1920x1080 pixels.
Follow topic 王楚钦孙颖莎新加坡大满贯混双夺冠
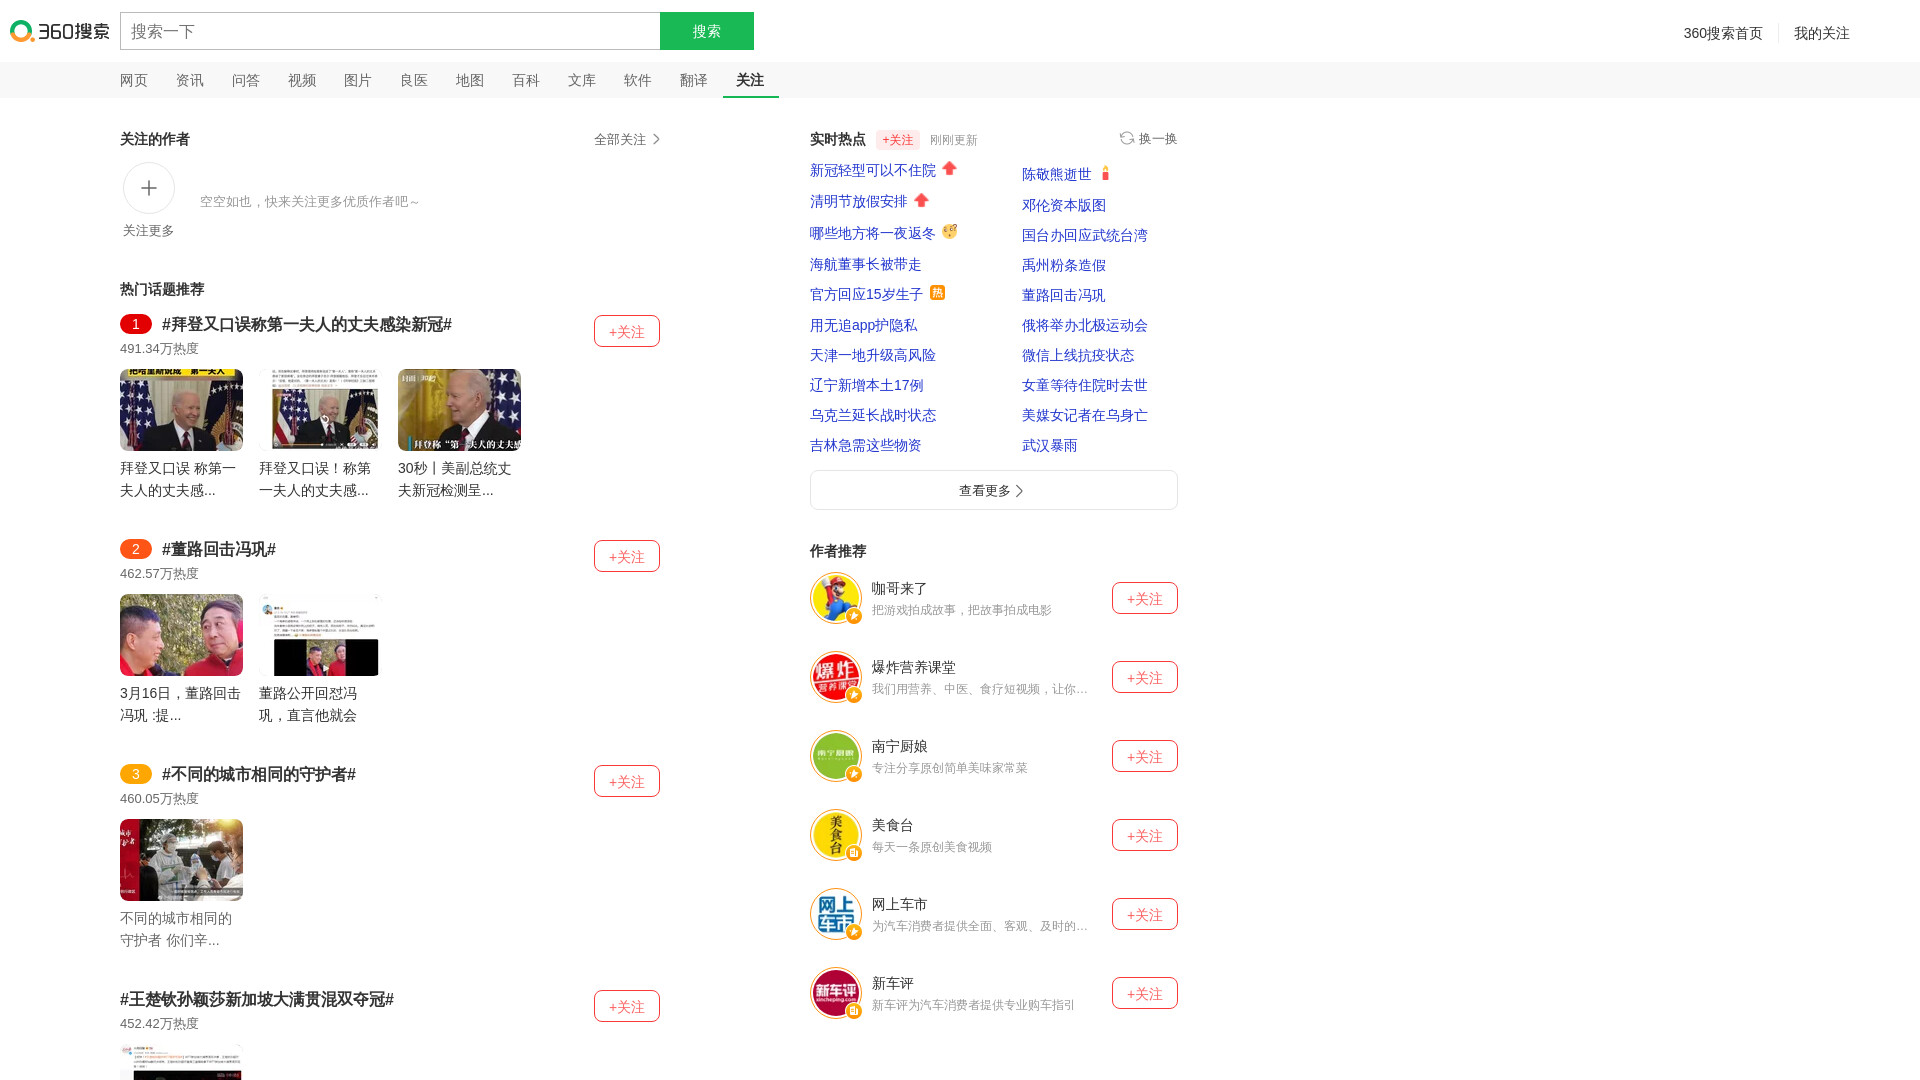(627, 1006)
